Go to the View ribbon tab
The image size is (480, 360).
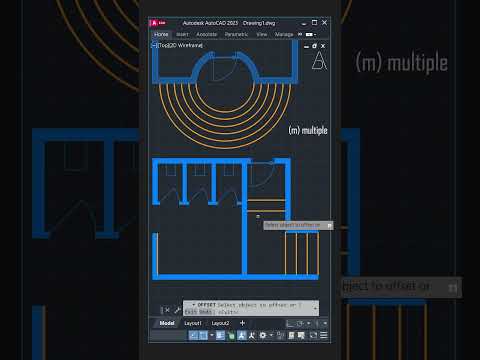(262, 34)
